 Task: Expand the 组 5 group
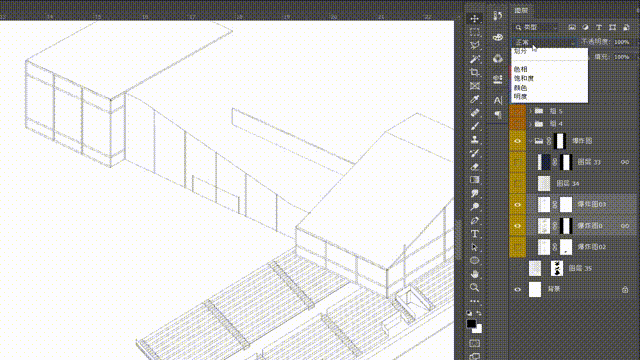click(530, 111)
